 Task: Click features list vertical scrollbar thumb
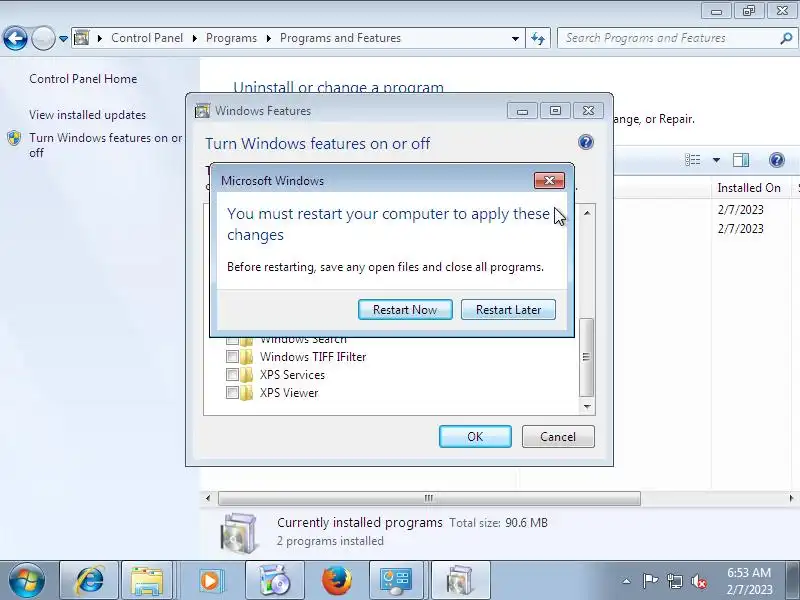click(x=587, y=357)
